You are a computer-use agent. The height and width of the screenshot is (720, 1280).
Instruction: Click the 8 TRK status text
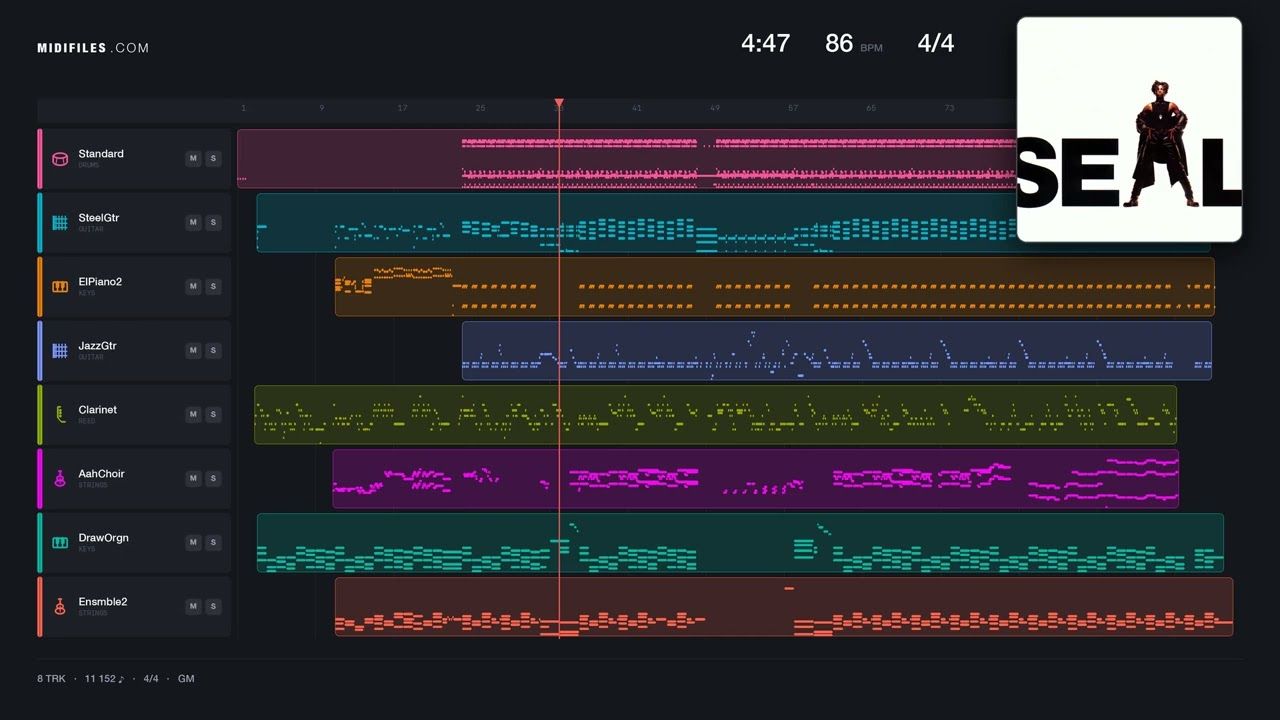pos(51,678)
